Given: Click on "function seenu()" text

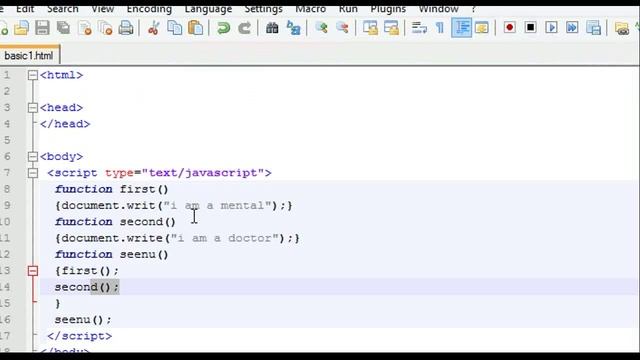Looking at the screenshot, I should coord(111,255).
